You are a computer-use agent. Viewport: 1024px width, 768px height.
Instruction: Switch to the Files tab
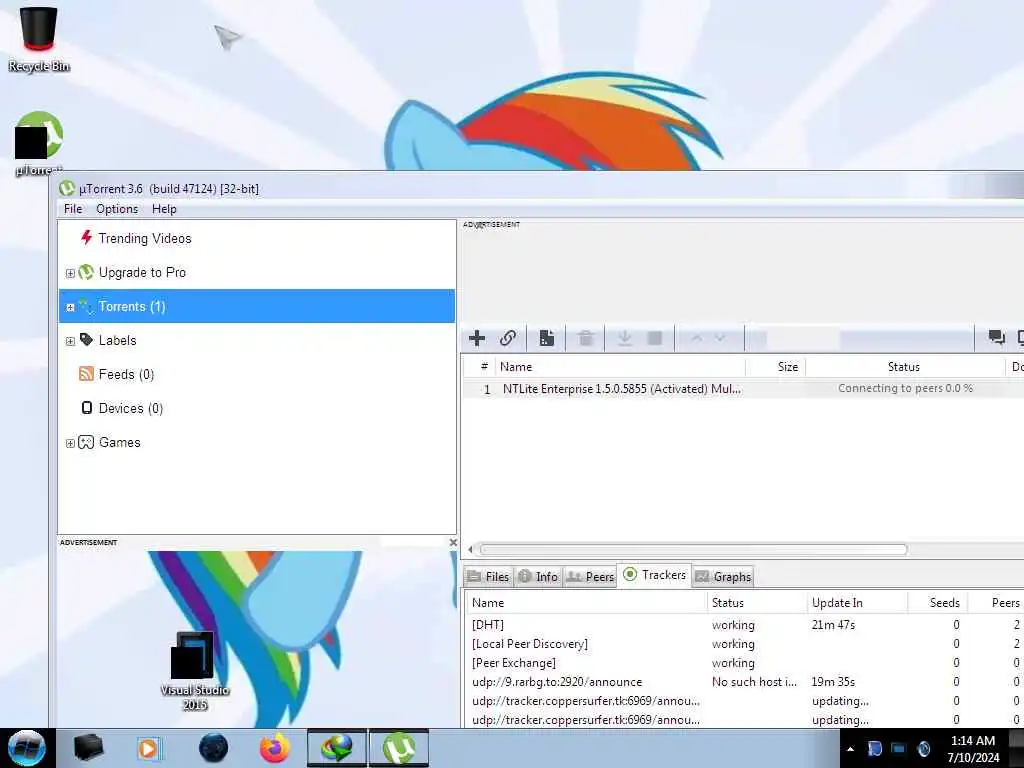[x=488, y=577]
